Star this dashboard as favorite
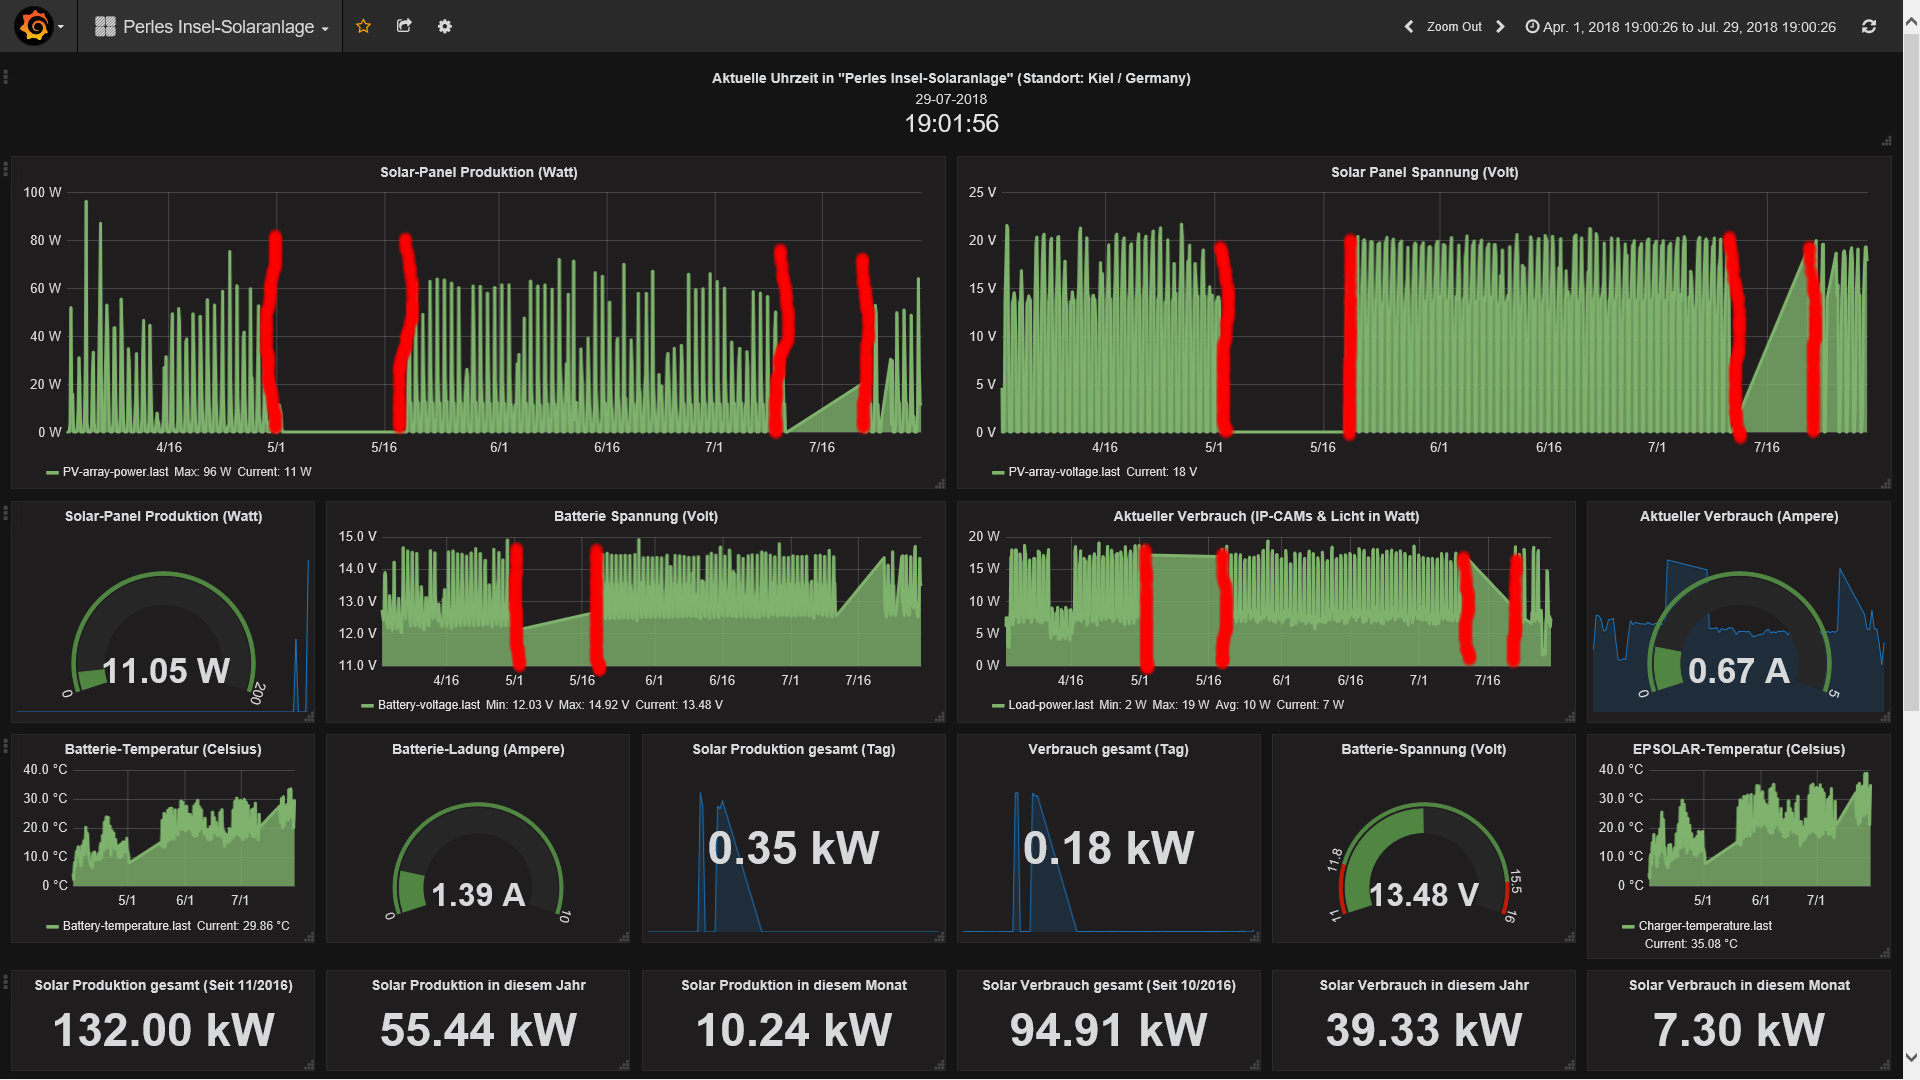Viewport: 1920px width, 1080px height. [x=363, y=26]
